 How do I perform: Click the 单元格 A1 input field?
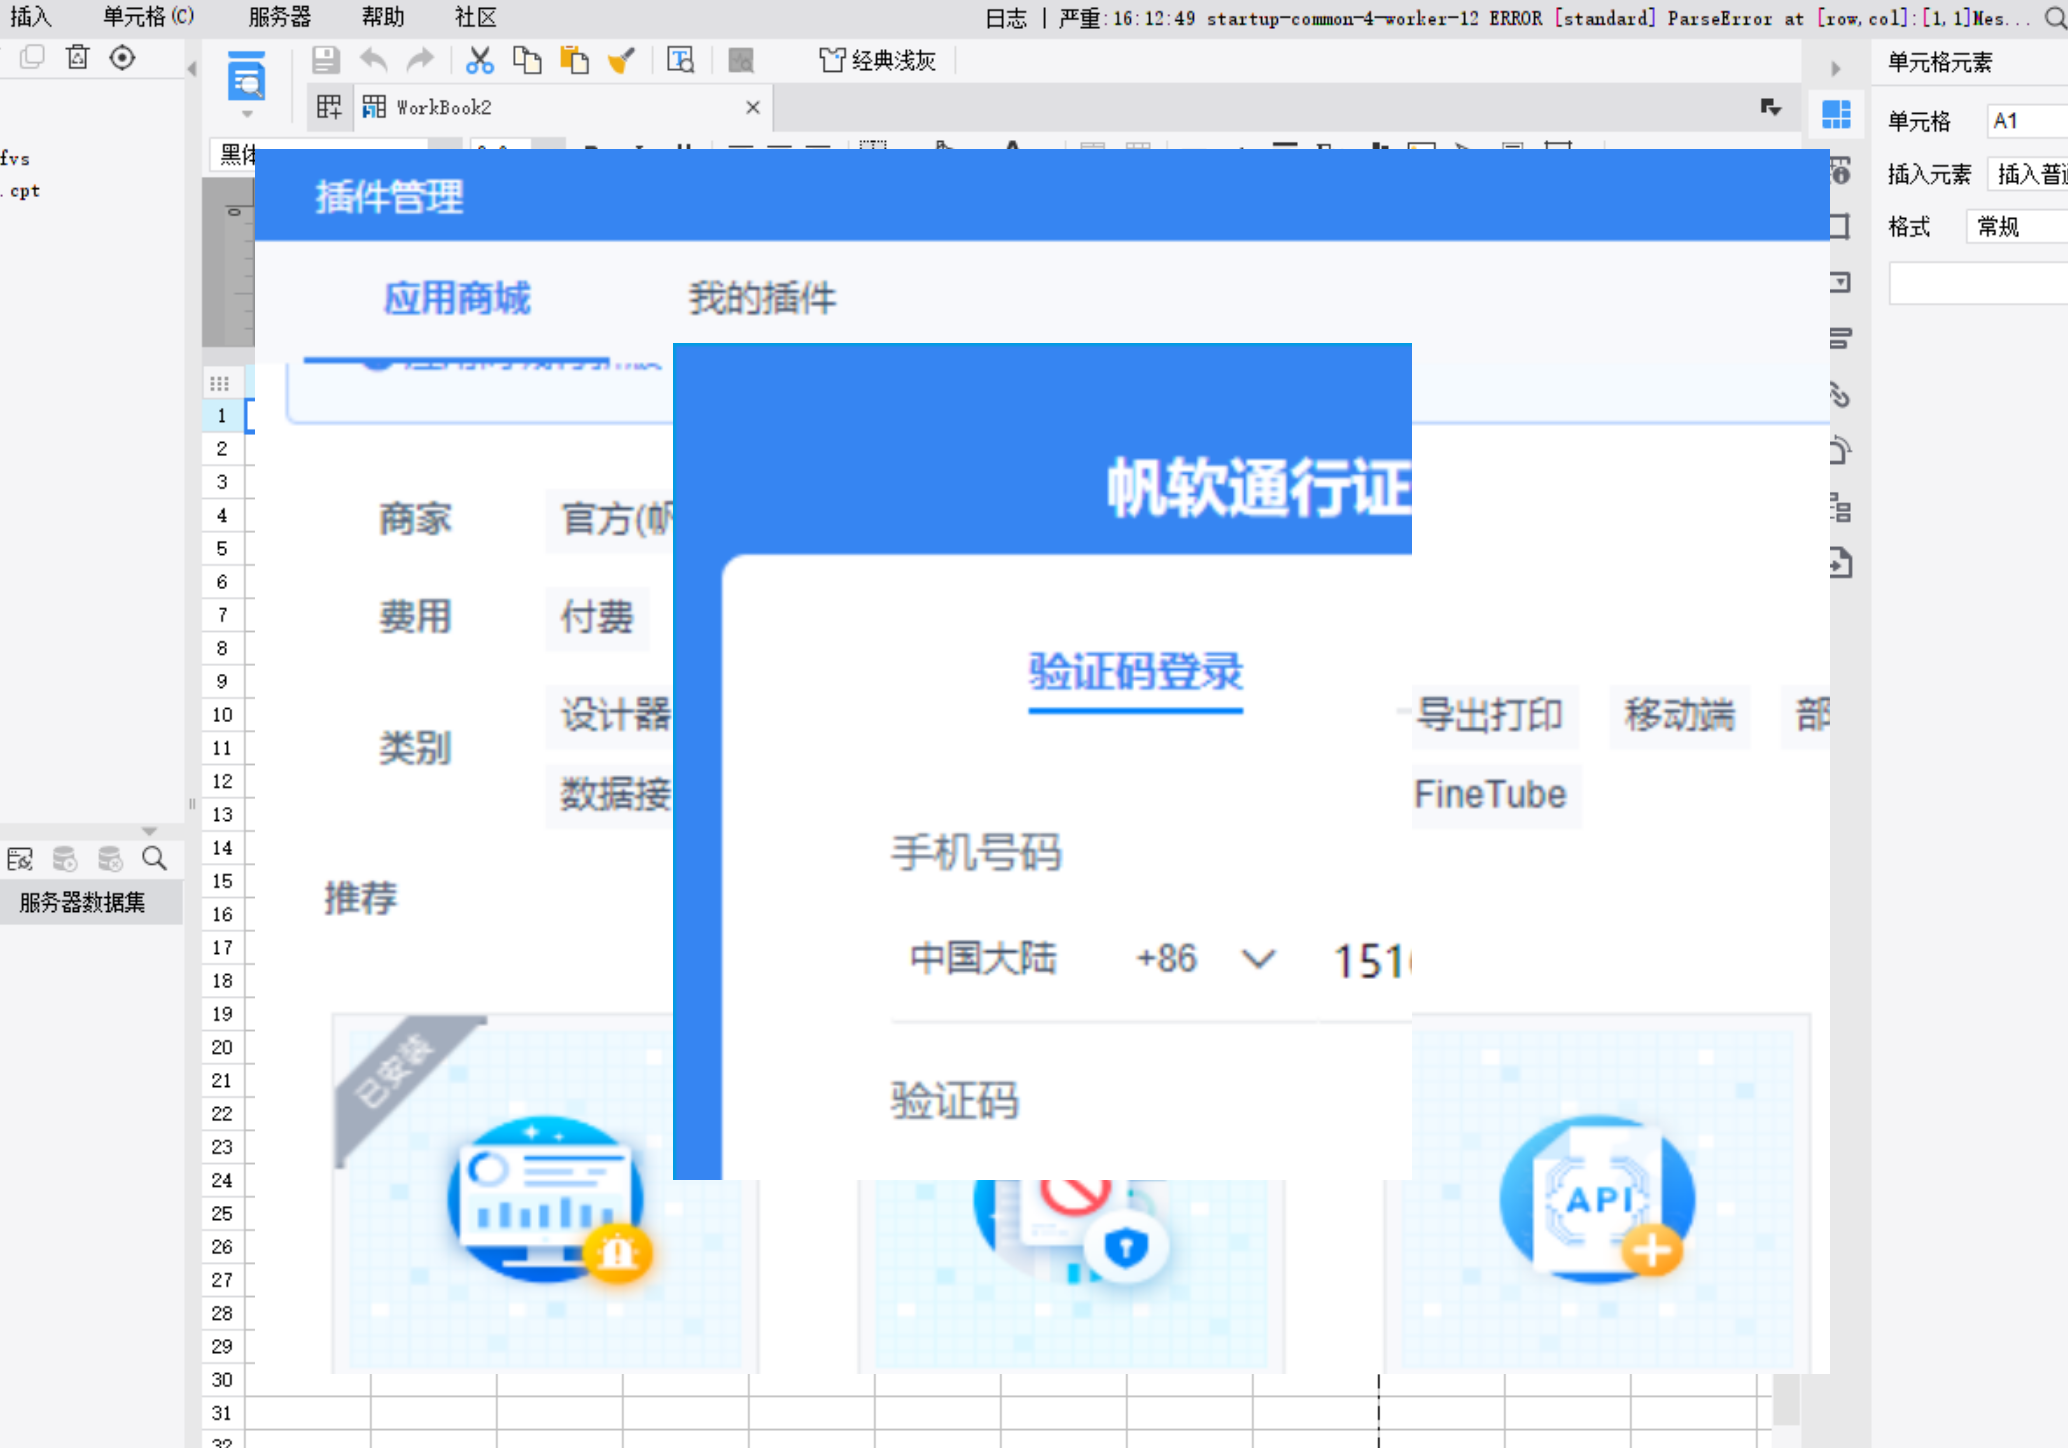[2027, 121]
